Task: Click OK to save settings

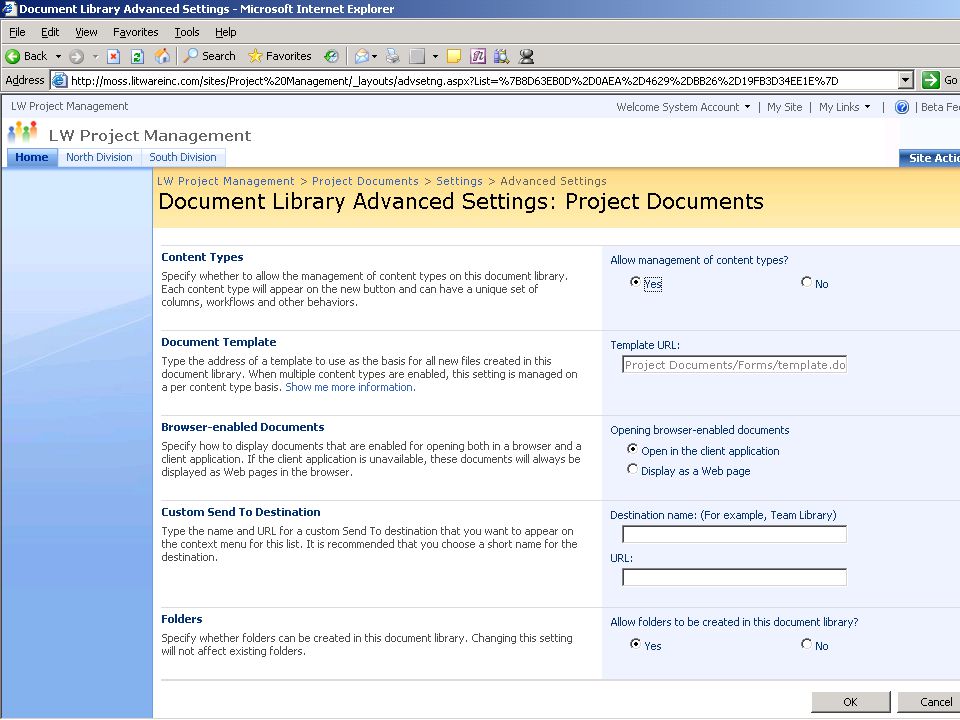Action: 850,702
